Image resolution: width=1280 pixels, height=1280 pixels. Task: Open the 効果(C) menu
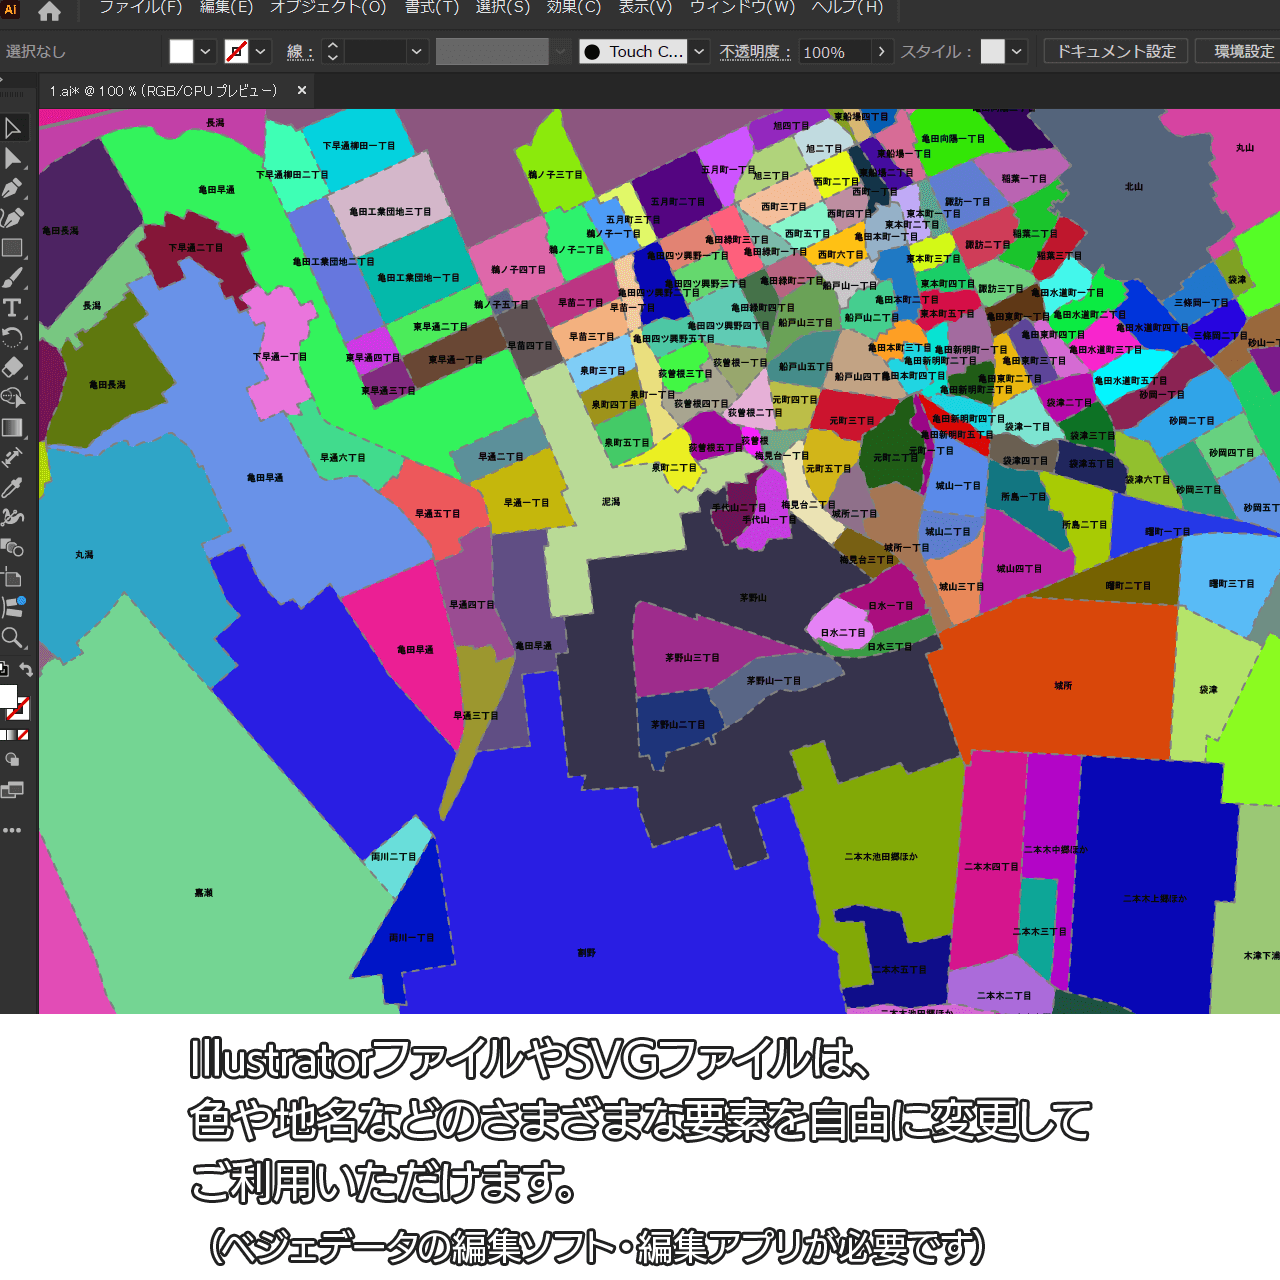[574, 8]
